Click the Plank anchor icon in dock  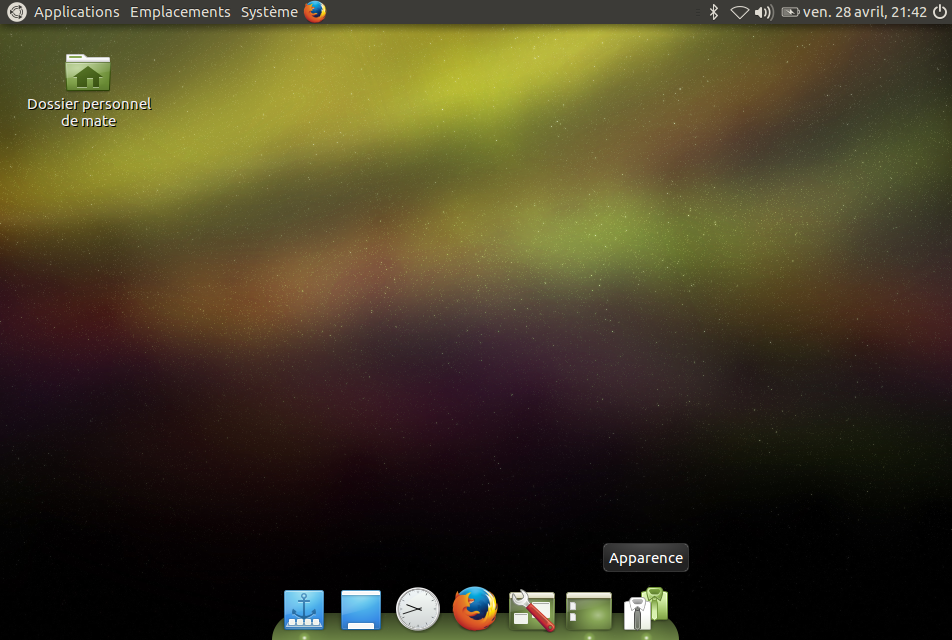pyautogui.click(x=304, y=610)
